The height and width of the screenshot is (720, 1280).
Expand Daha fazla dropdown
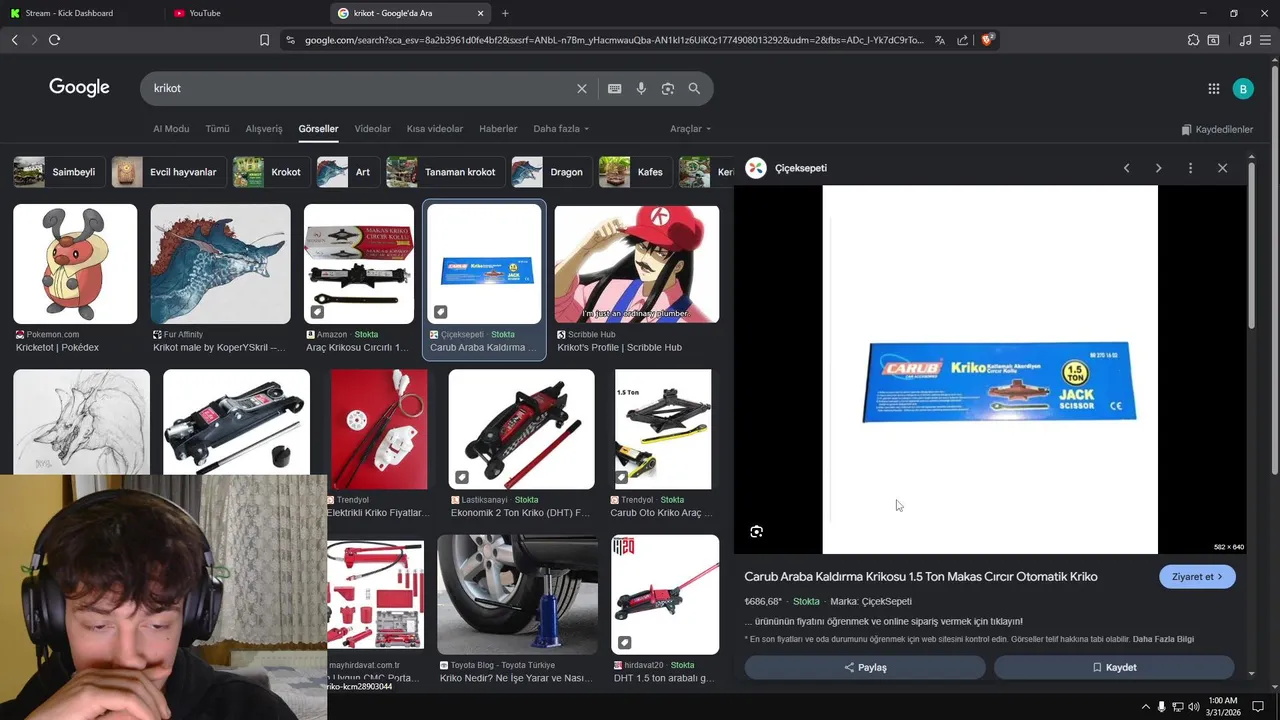pyautogui.click(x=561, y=129)
